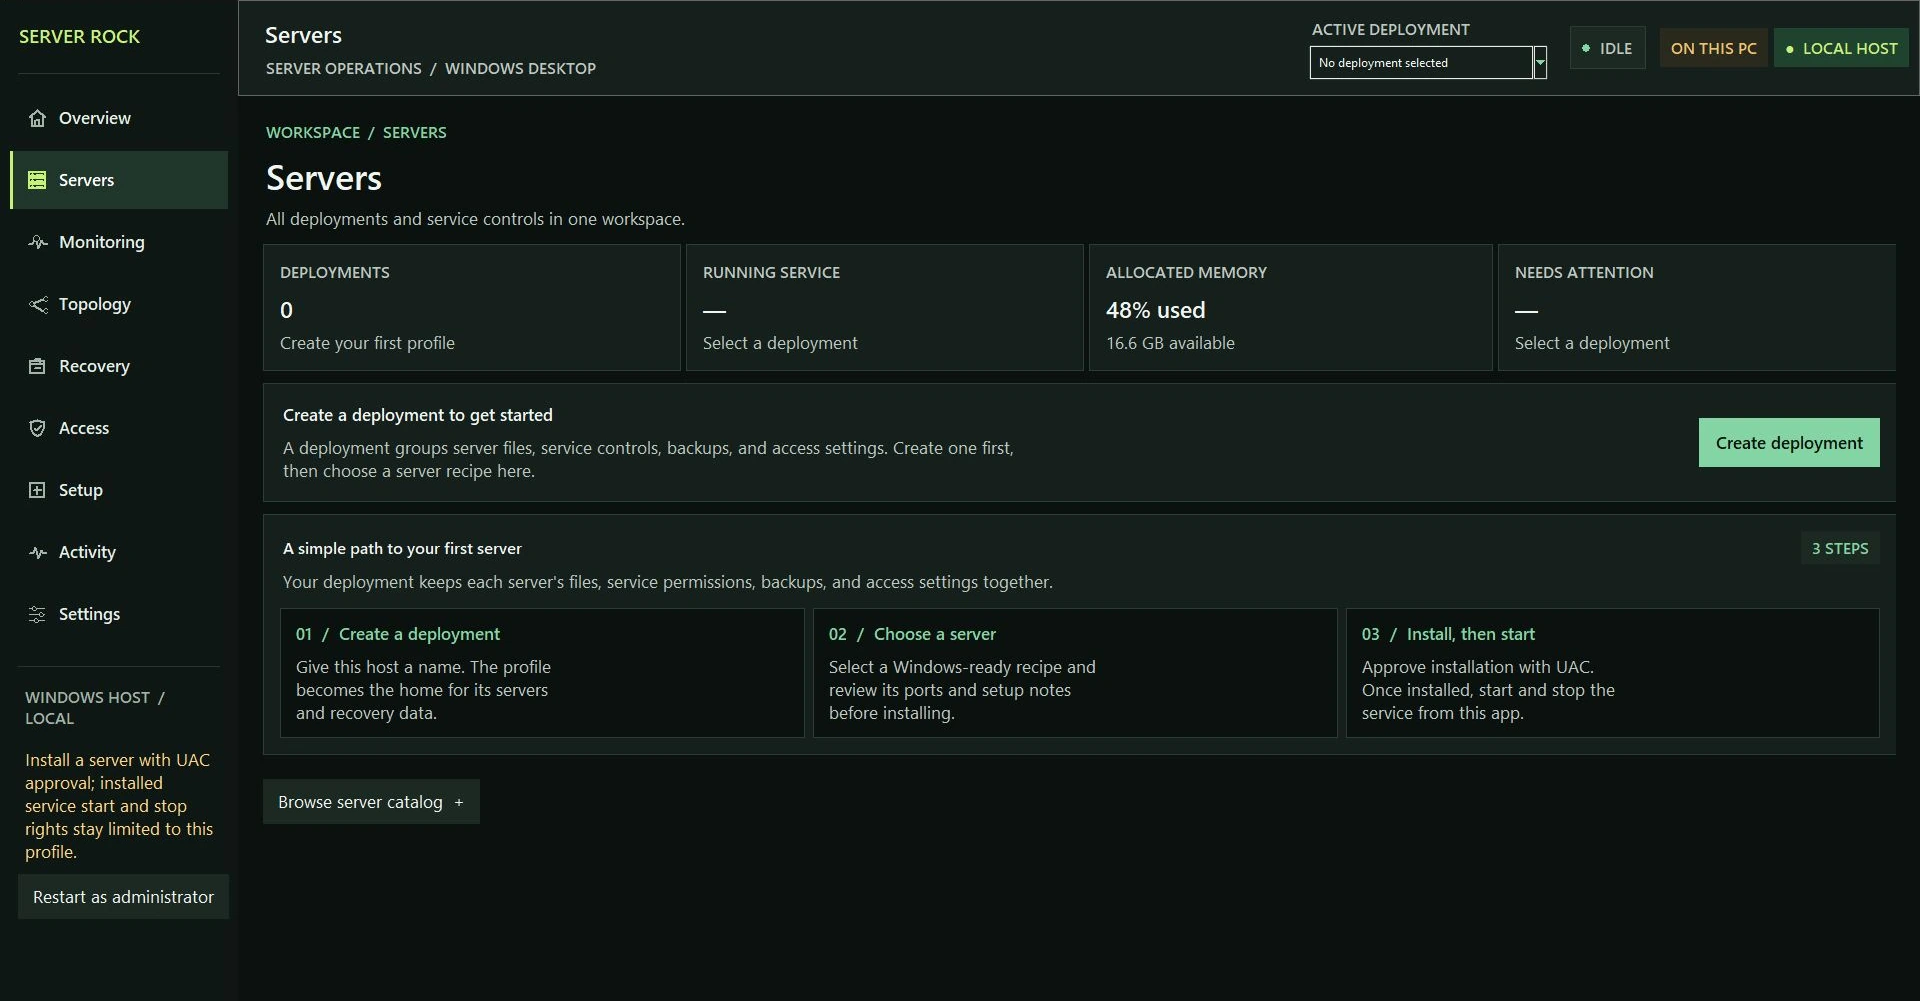Click the Allocated Memory card
Image resolution: width=1920 pixels, height=1001 pixels.
point(1291,308)
